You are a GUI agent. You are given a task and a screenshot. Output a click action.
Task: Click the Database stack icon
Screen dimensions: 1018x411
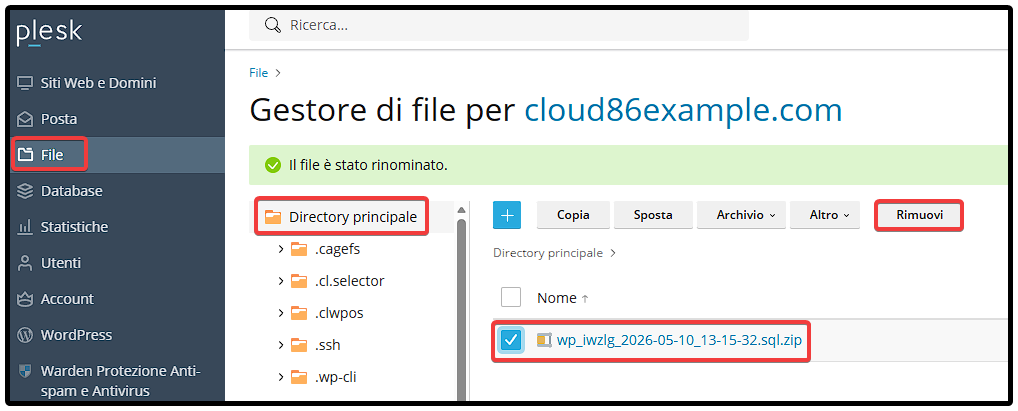(x=25, y=191)
